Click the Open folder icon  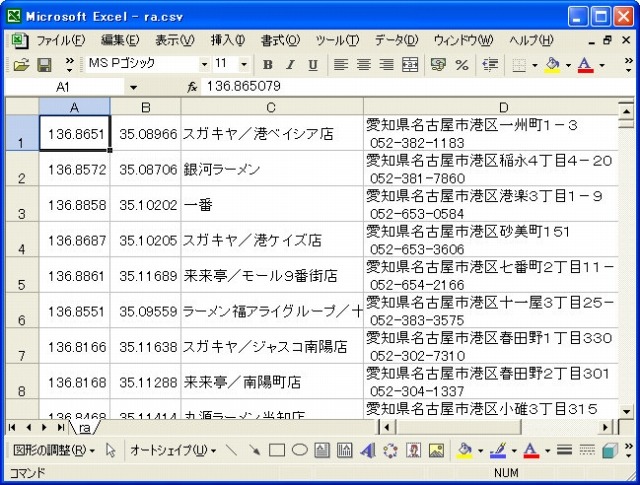[21, 65]
